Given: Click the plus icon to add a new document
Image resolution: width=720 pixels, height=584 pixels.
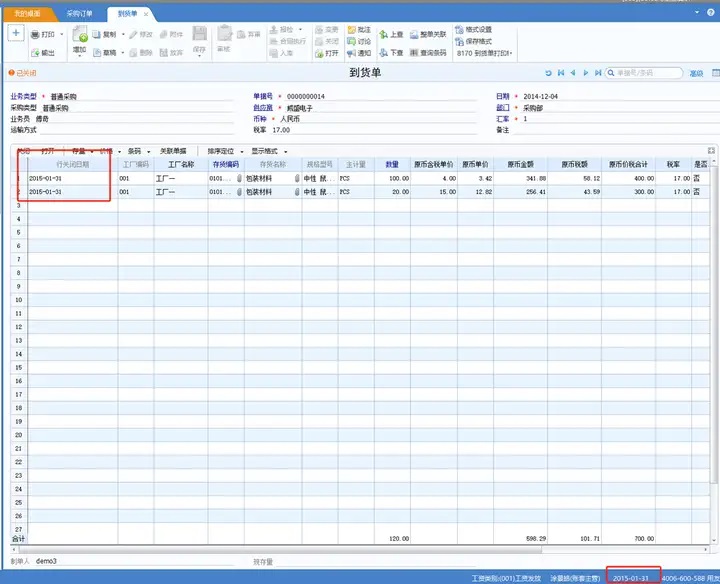Looking at the screenshot, I should click(16, 33).
